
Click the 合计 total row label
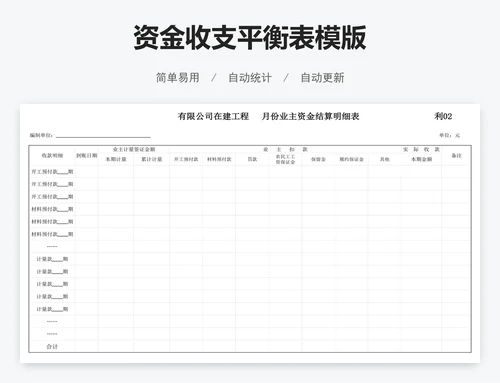pos(52,347)
